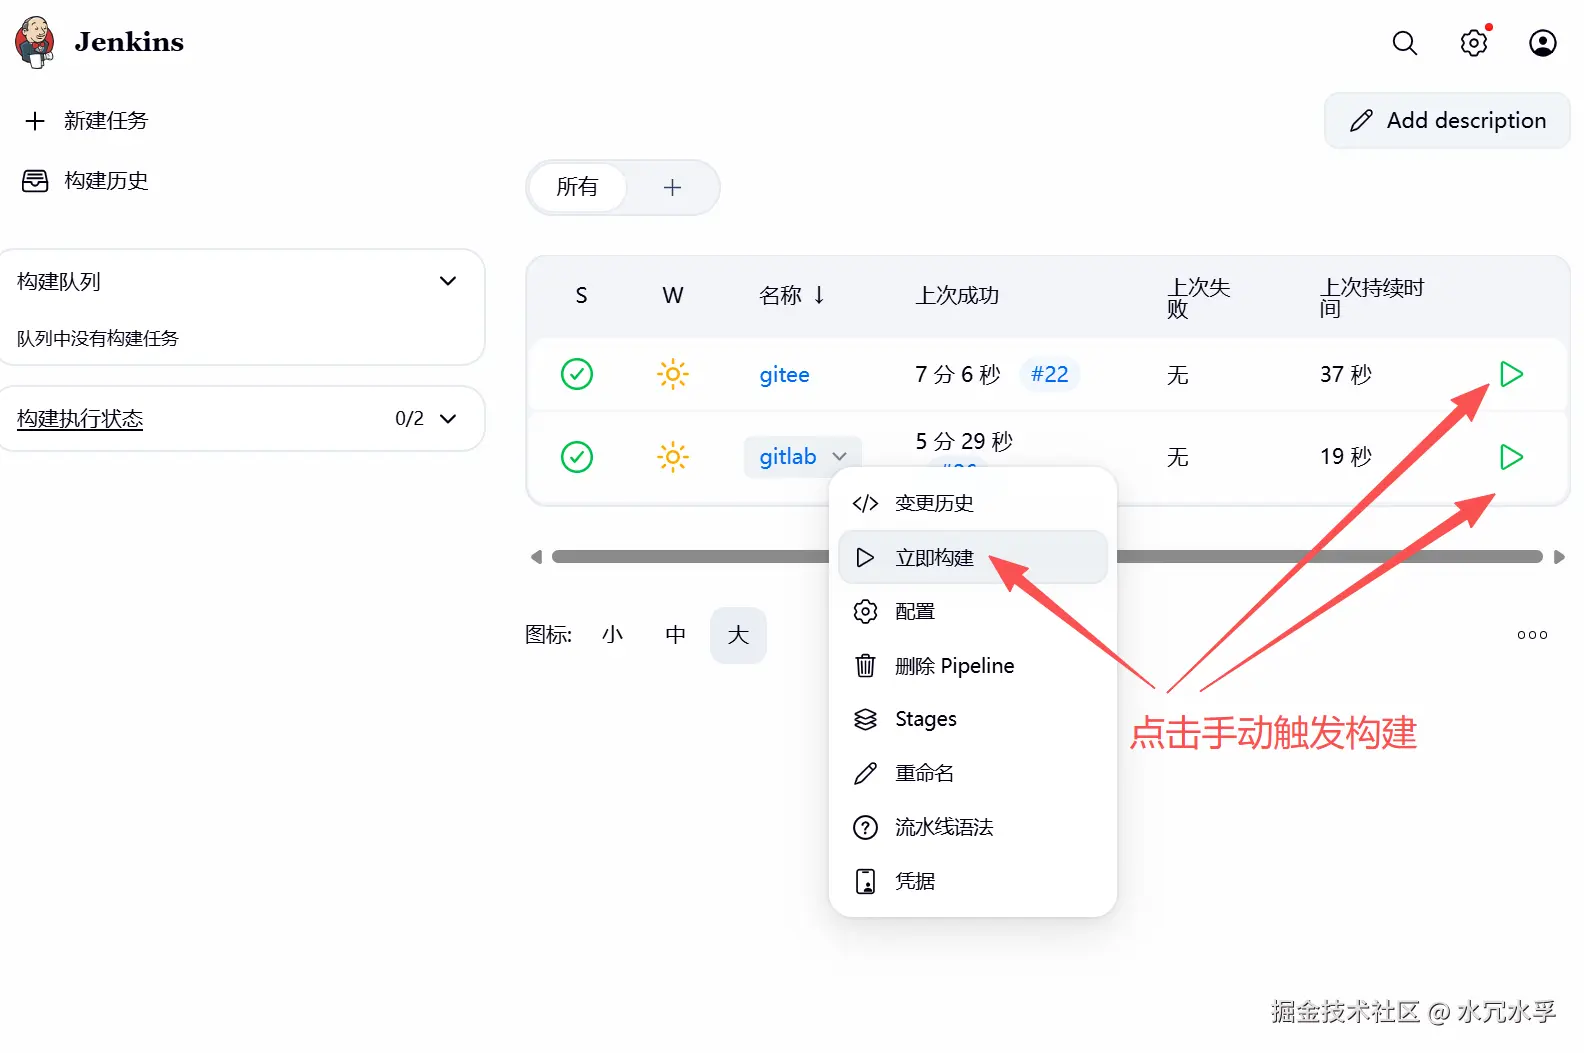1584x1053 pixels.
Task: Choose 重命名 in the context menu
Action: point(972,773)
